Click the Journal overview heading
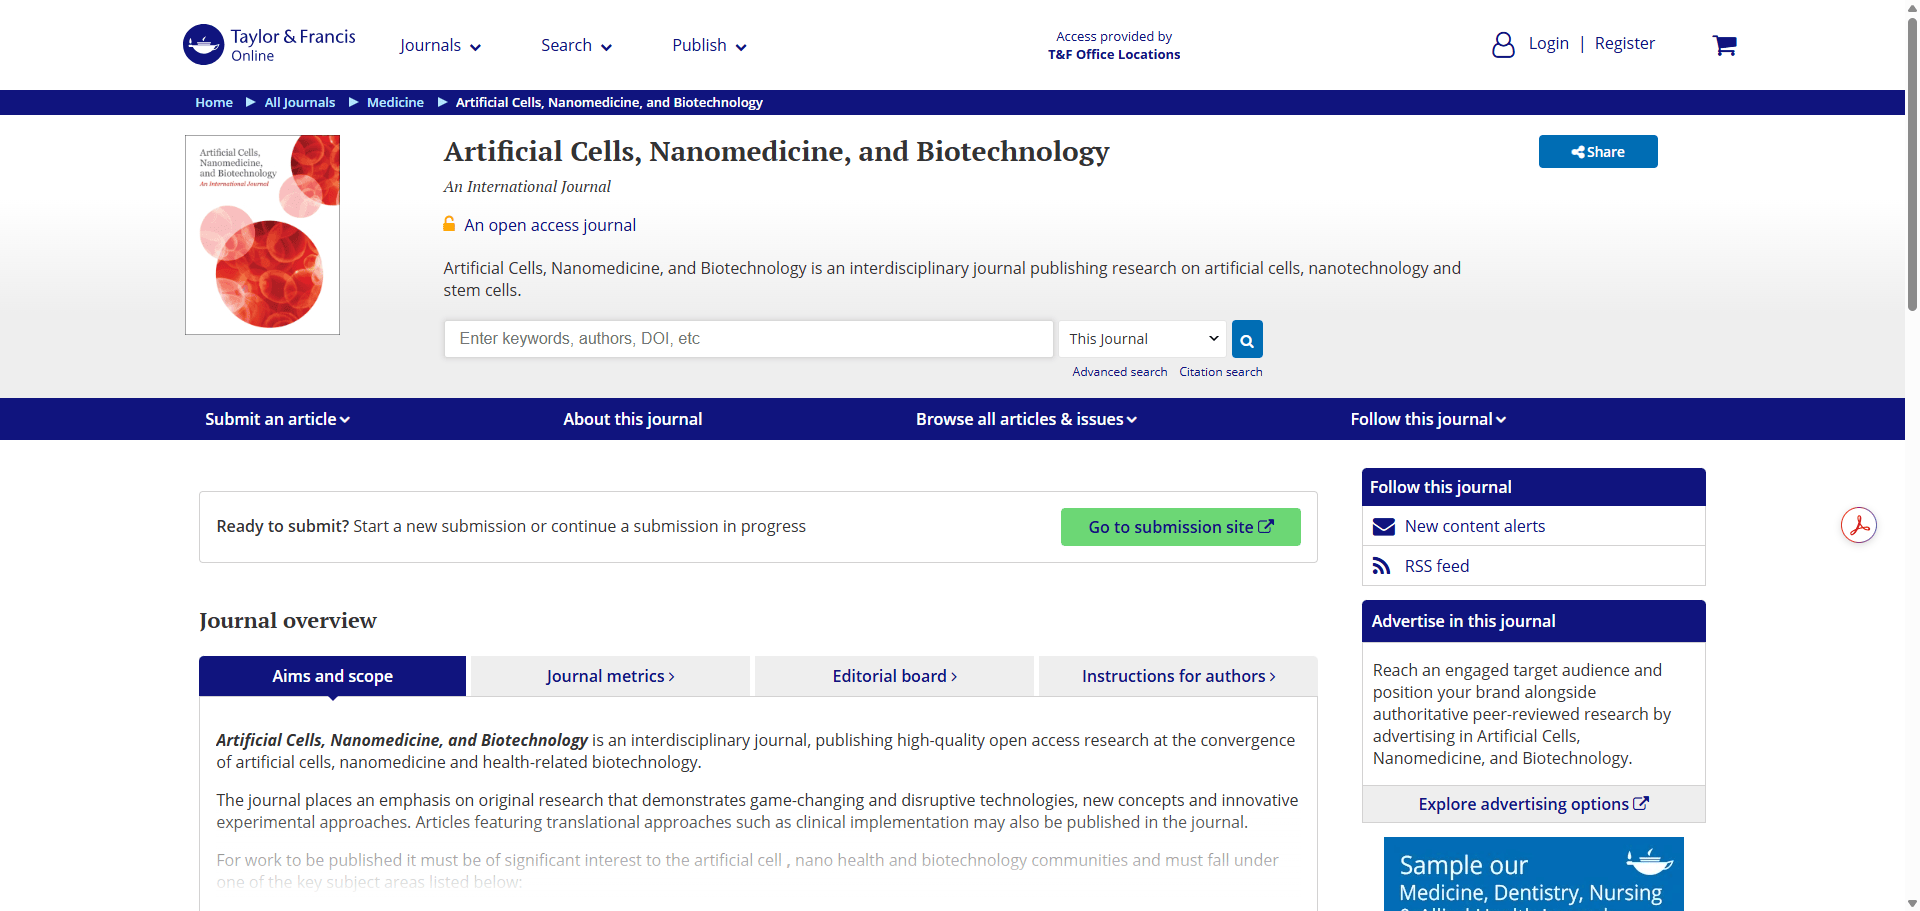This screenshot has width=1920, height=911. (x=288, y=621)
